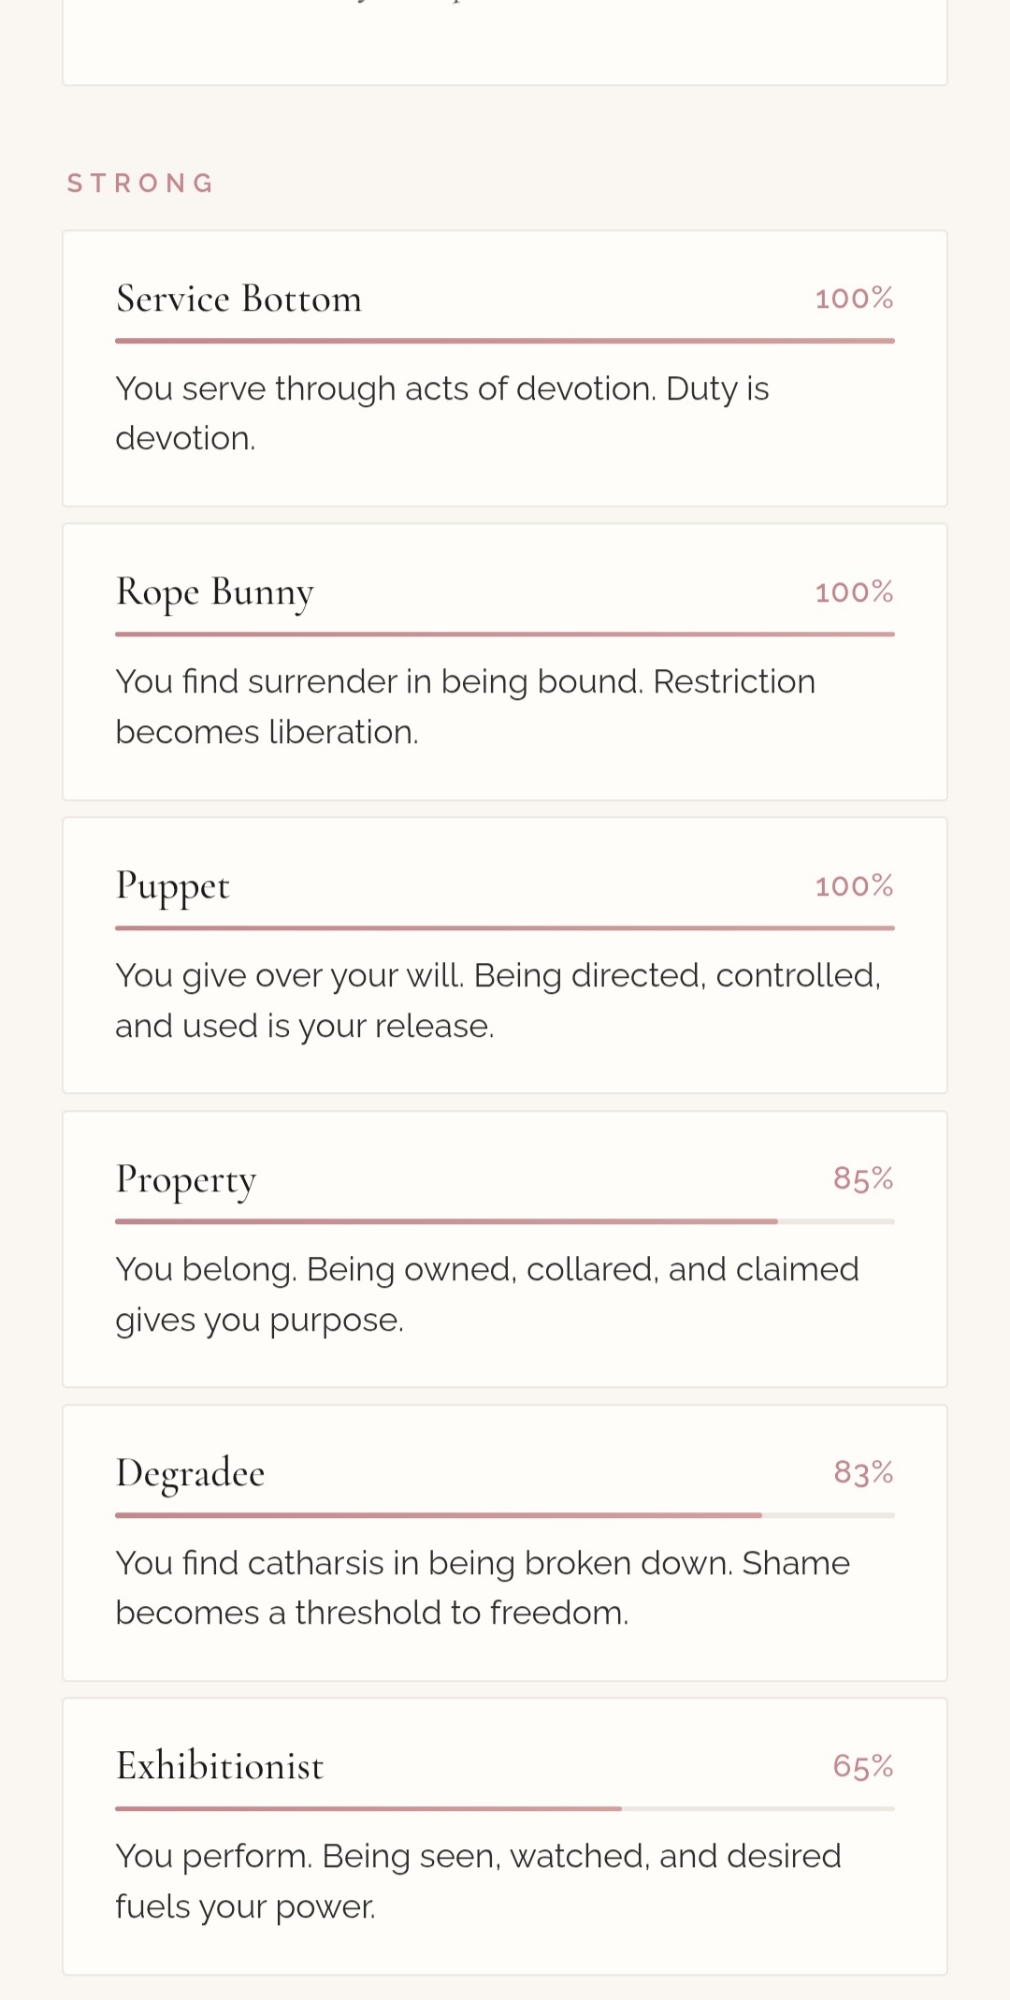Click the Exhibitionist progress bar
Image resolution: width=1010 pixels, height=2000 pixels.
pos(504,1809)
